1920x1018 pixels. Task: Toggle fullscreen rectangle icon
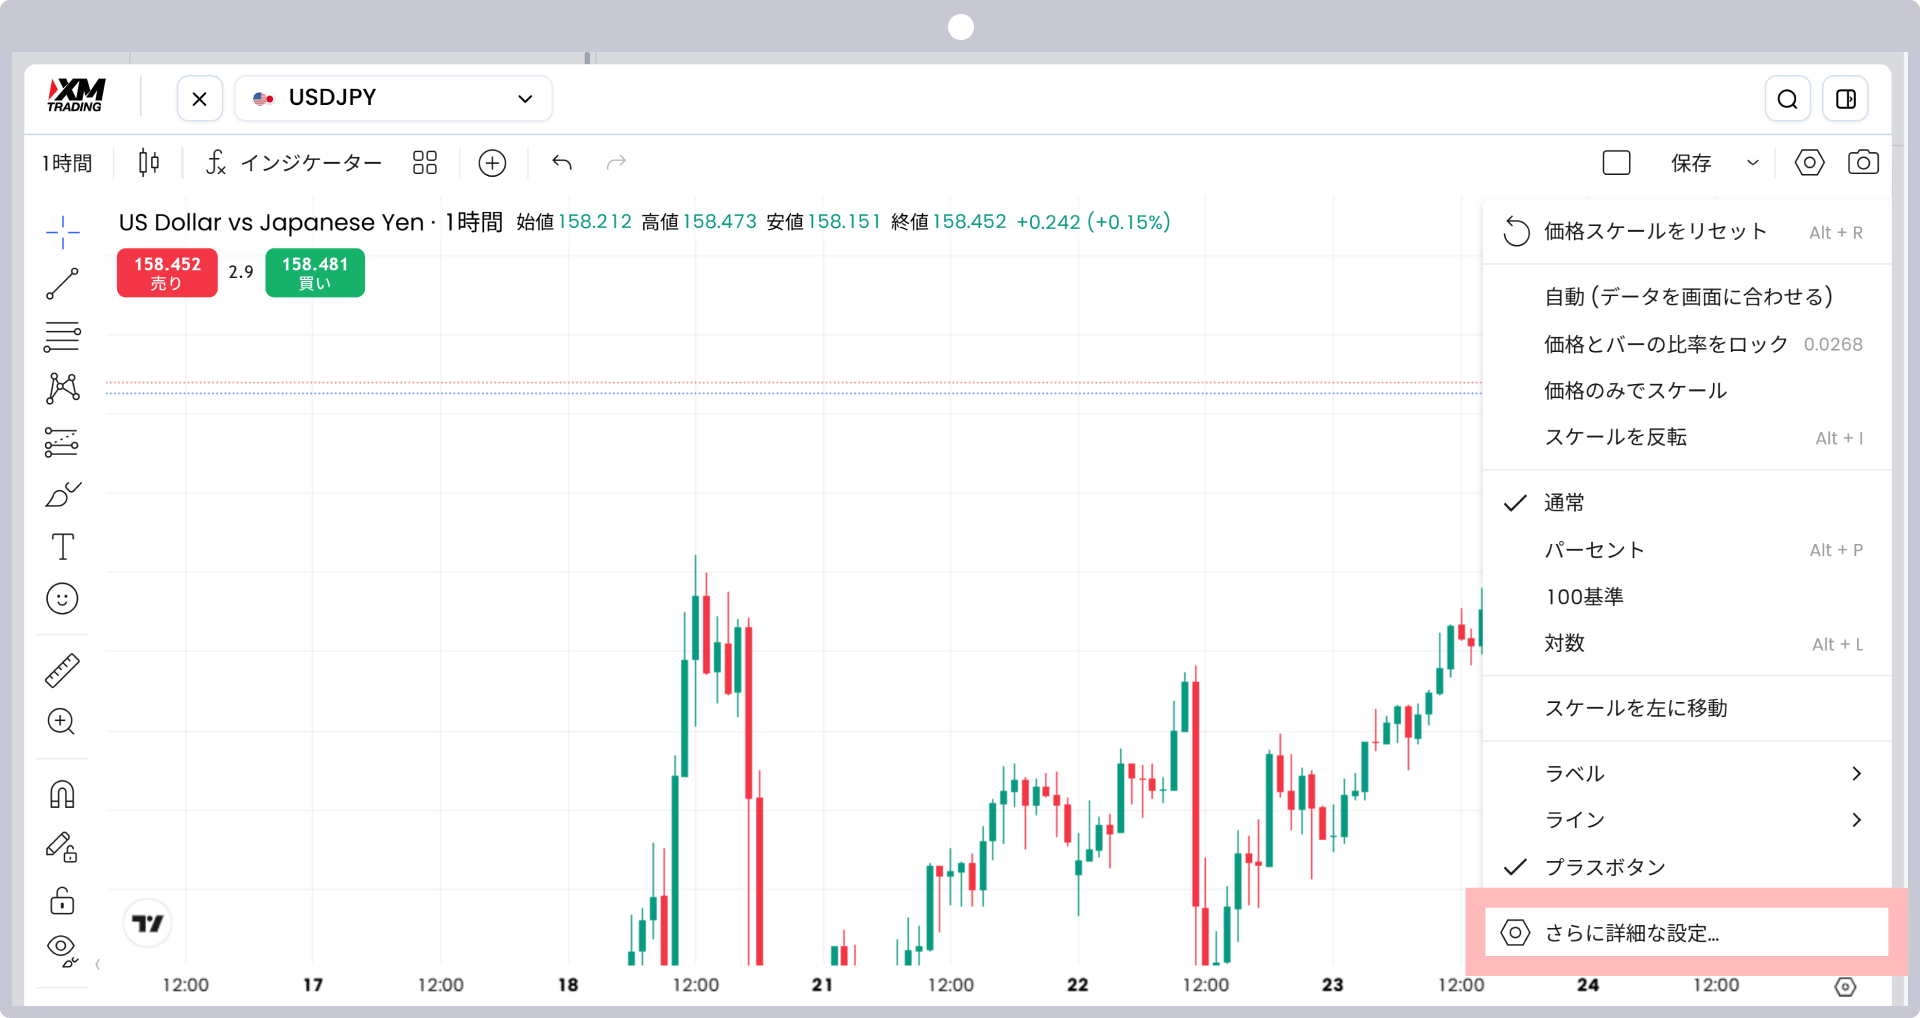[1617, 162]
